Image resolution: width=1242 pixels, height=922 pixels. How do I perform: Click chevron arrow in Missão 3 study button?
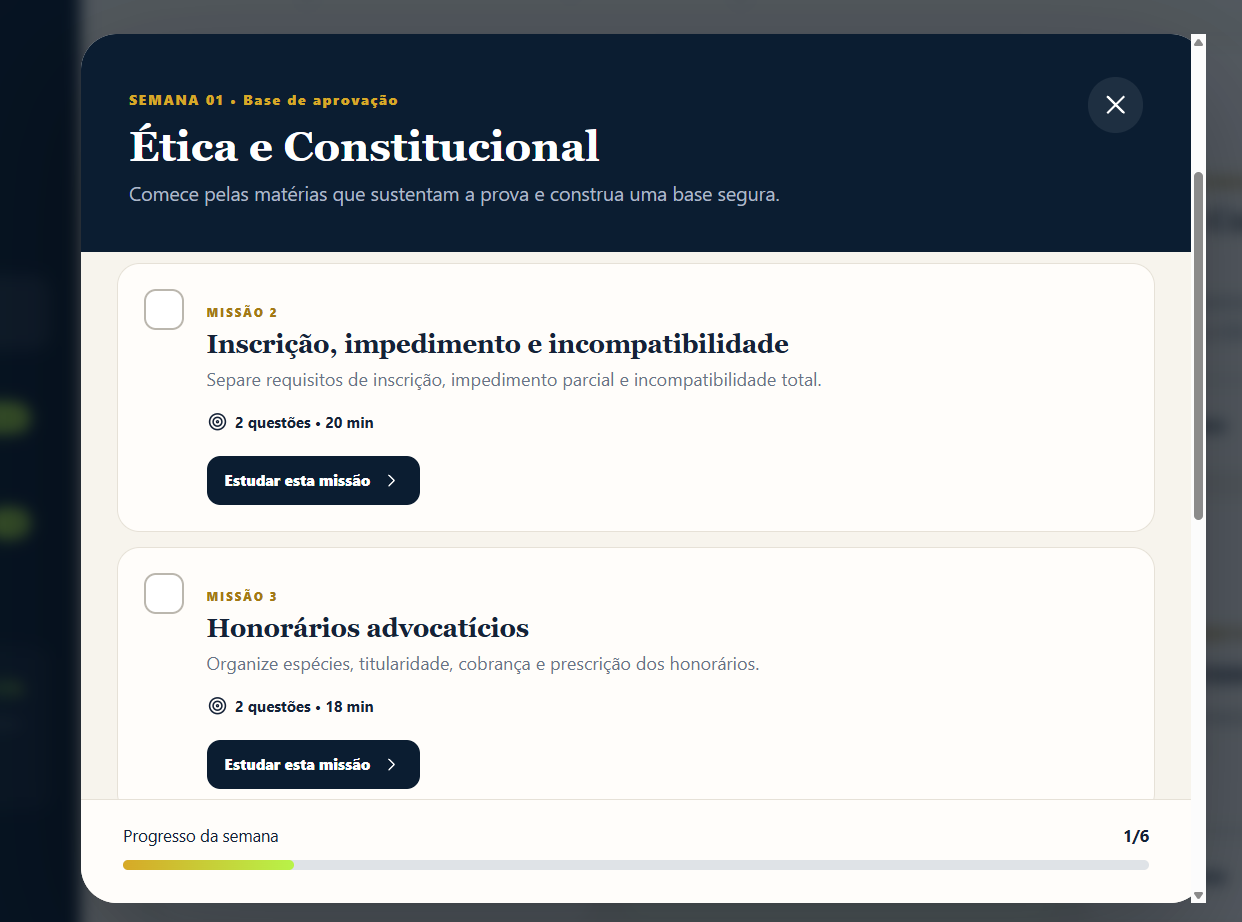(x=391, y=765)
